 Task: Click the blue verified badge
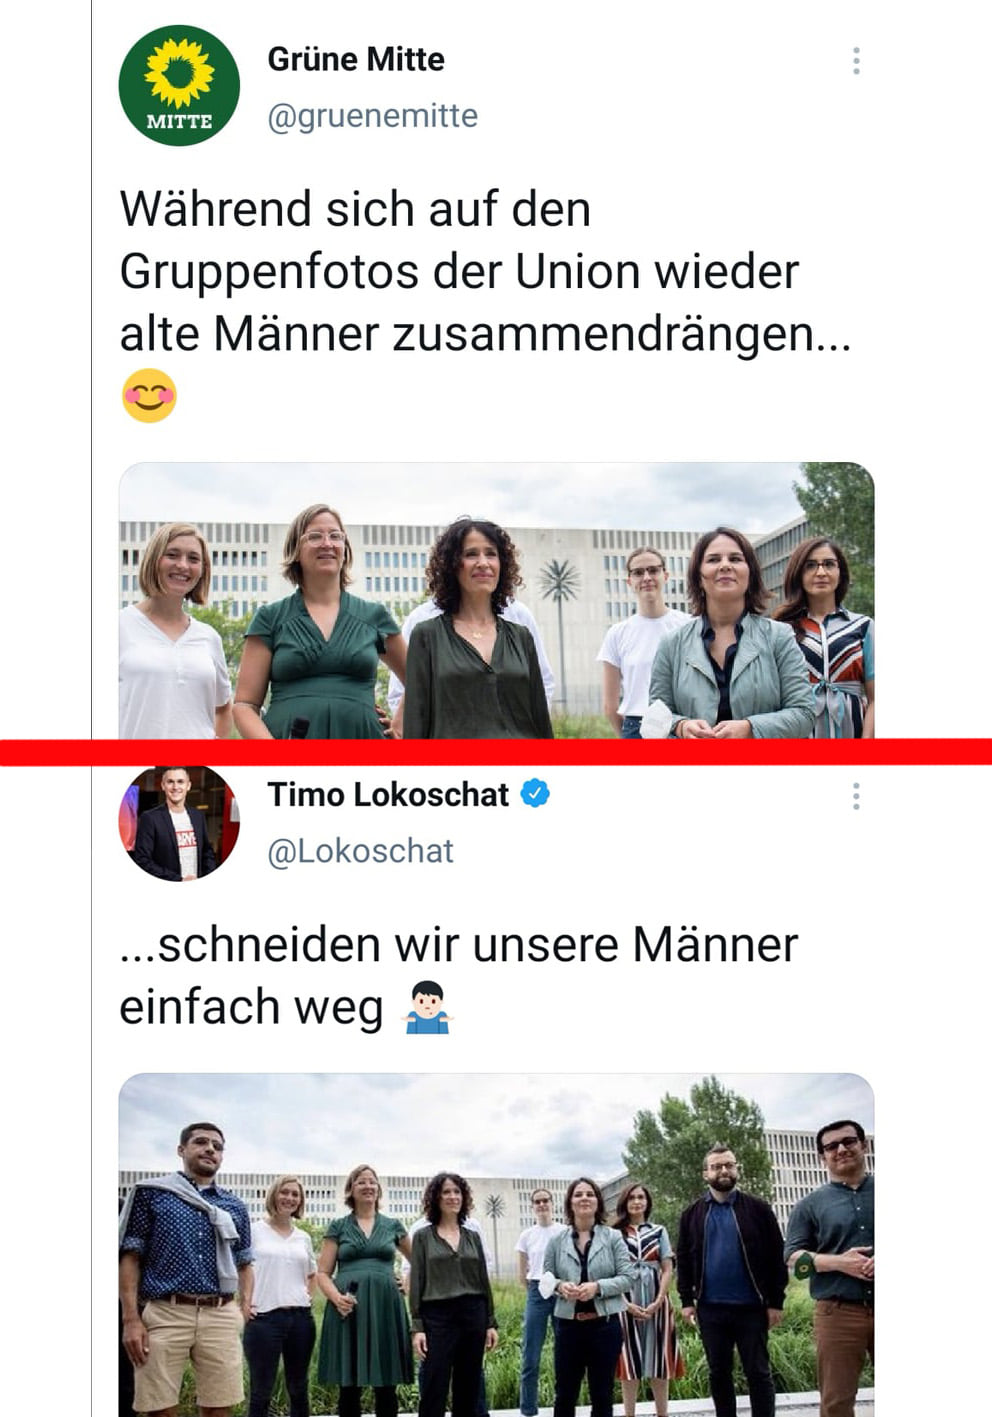(536, 794)
